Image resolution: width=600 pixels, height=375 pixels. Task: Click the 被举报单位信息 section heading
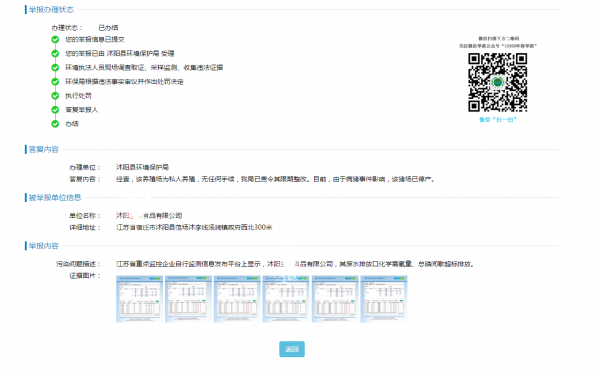55,197
